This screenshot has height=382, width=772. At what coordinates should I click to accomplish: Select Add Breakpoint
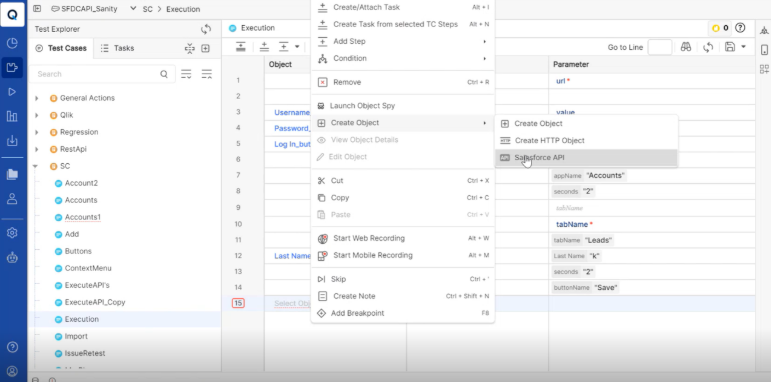pyautogui.click(x=402, y=313)
